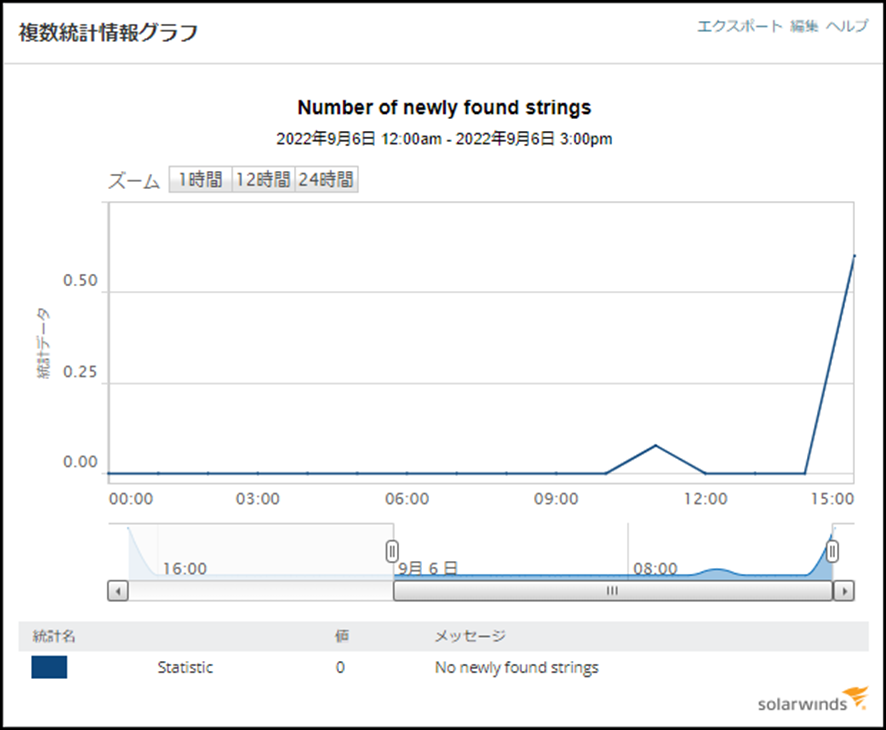Click the 16:00 area in the navigator

click(185, 568)
